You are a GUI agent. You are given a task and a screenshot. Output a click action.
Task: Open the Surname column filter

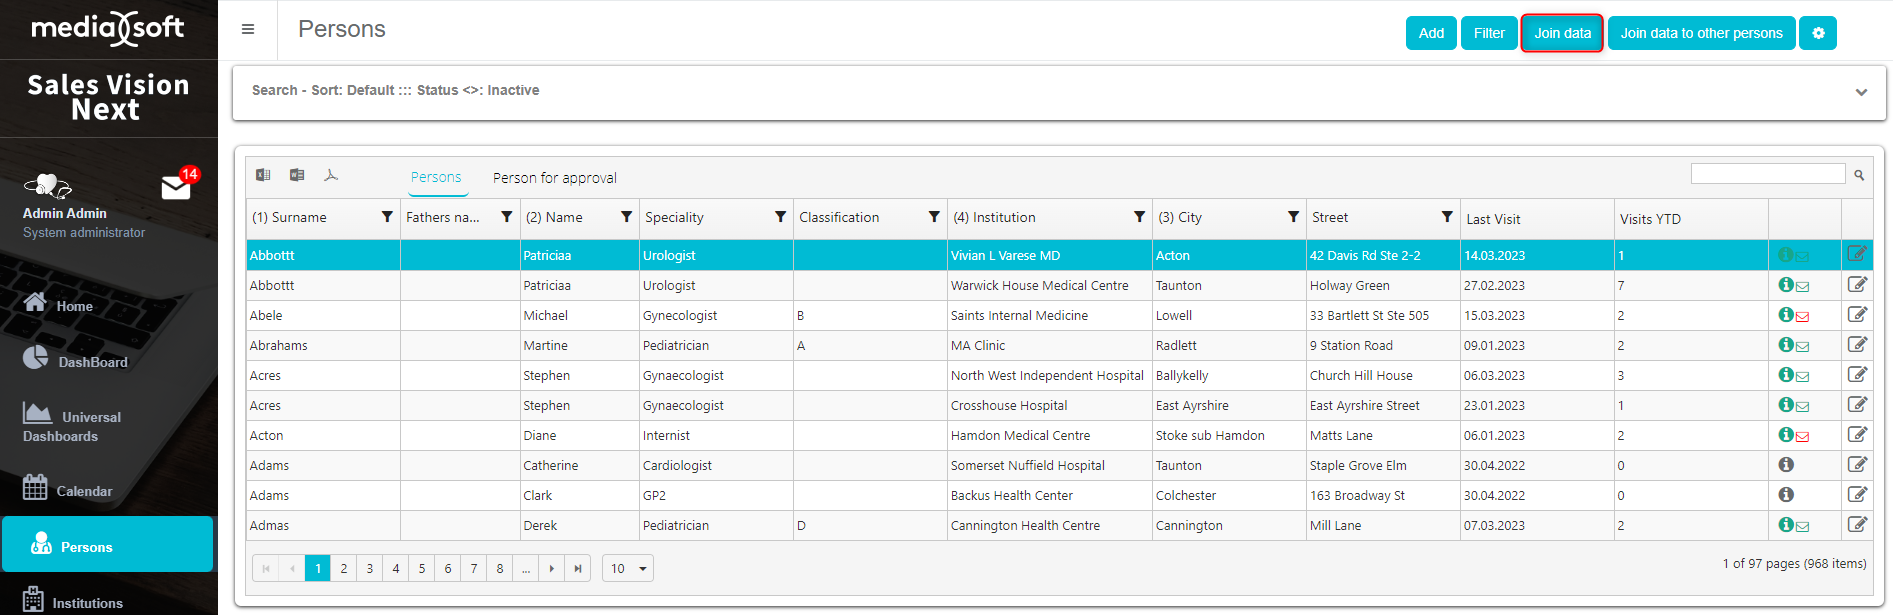(387, 217)
